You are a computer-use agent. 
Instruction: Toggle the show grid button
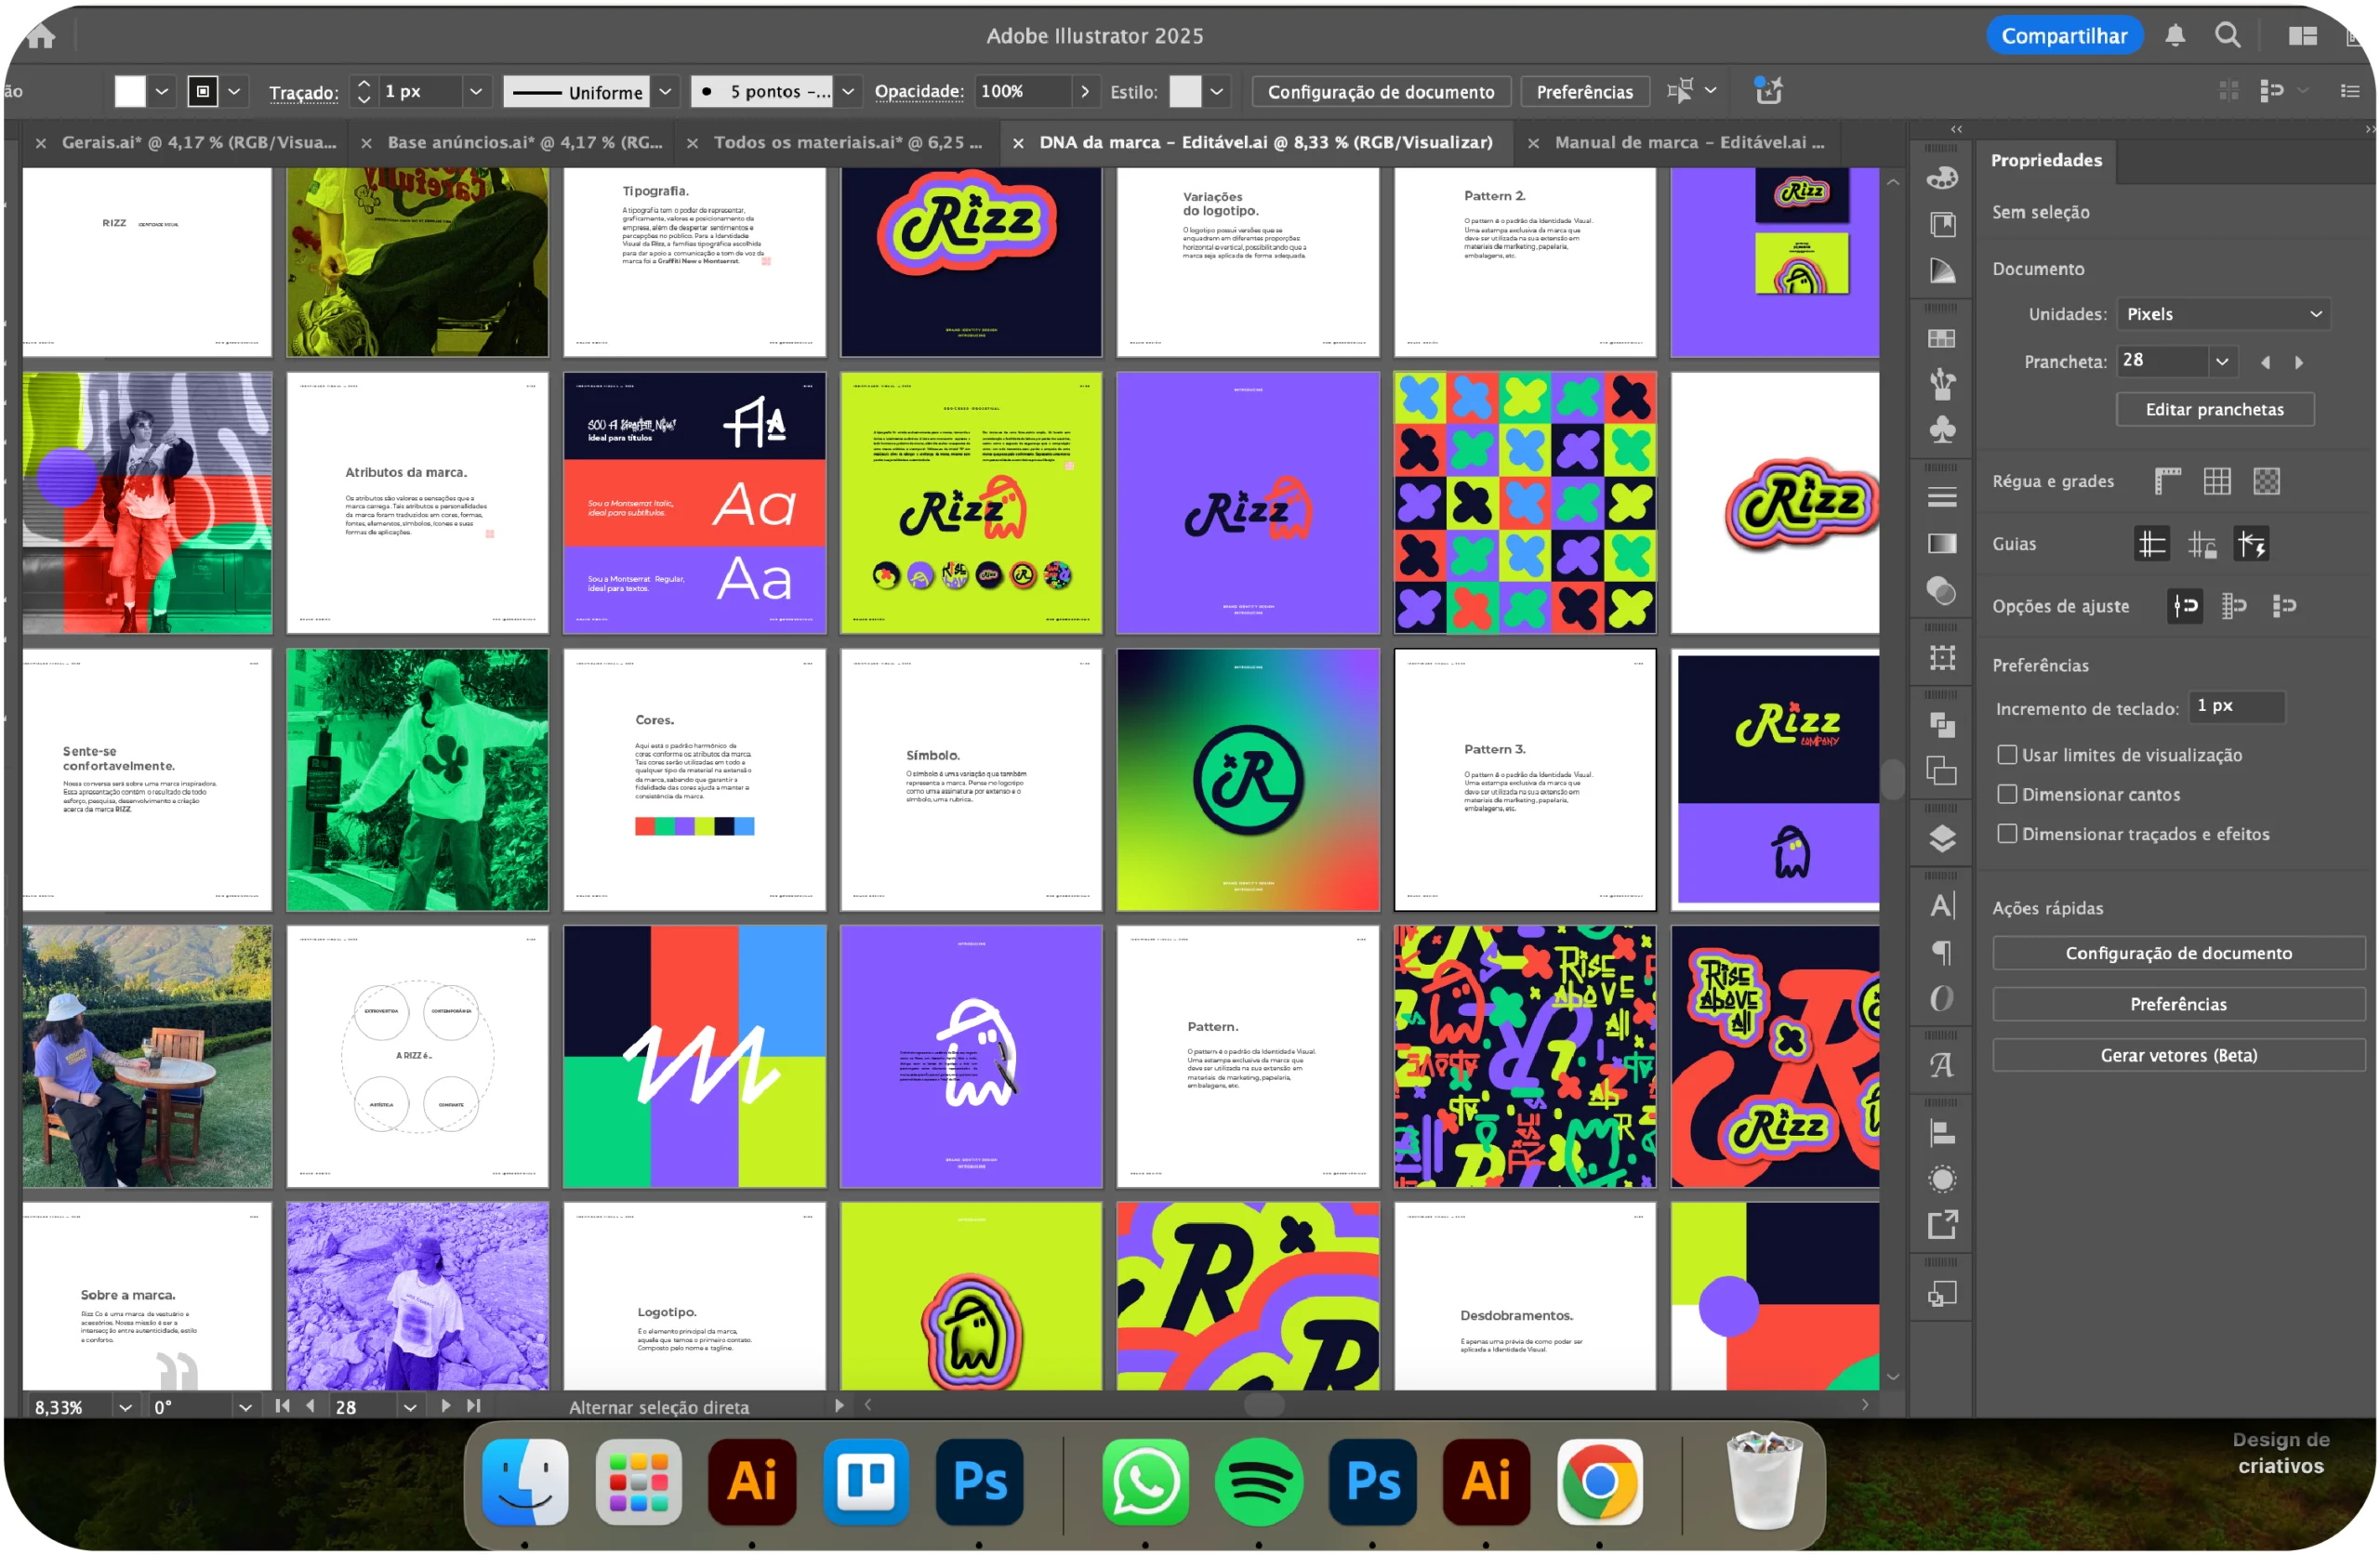click(x=2217, y=482)
